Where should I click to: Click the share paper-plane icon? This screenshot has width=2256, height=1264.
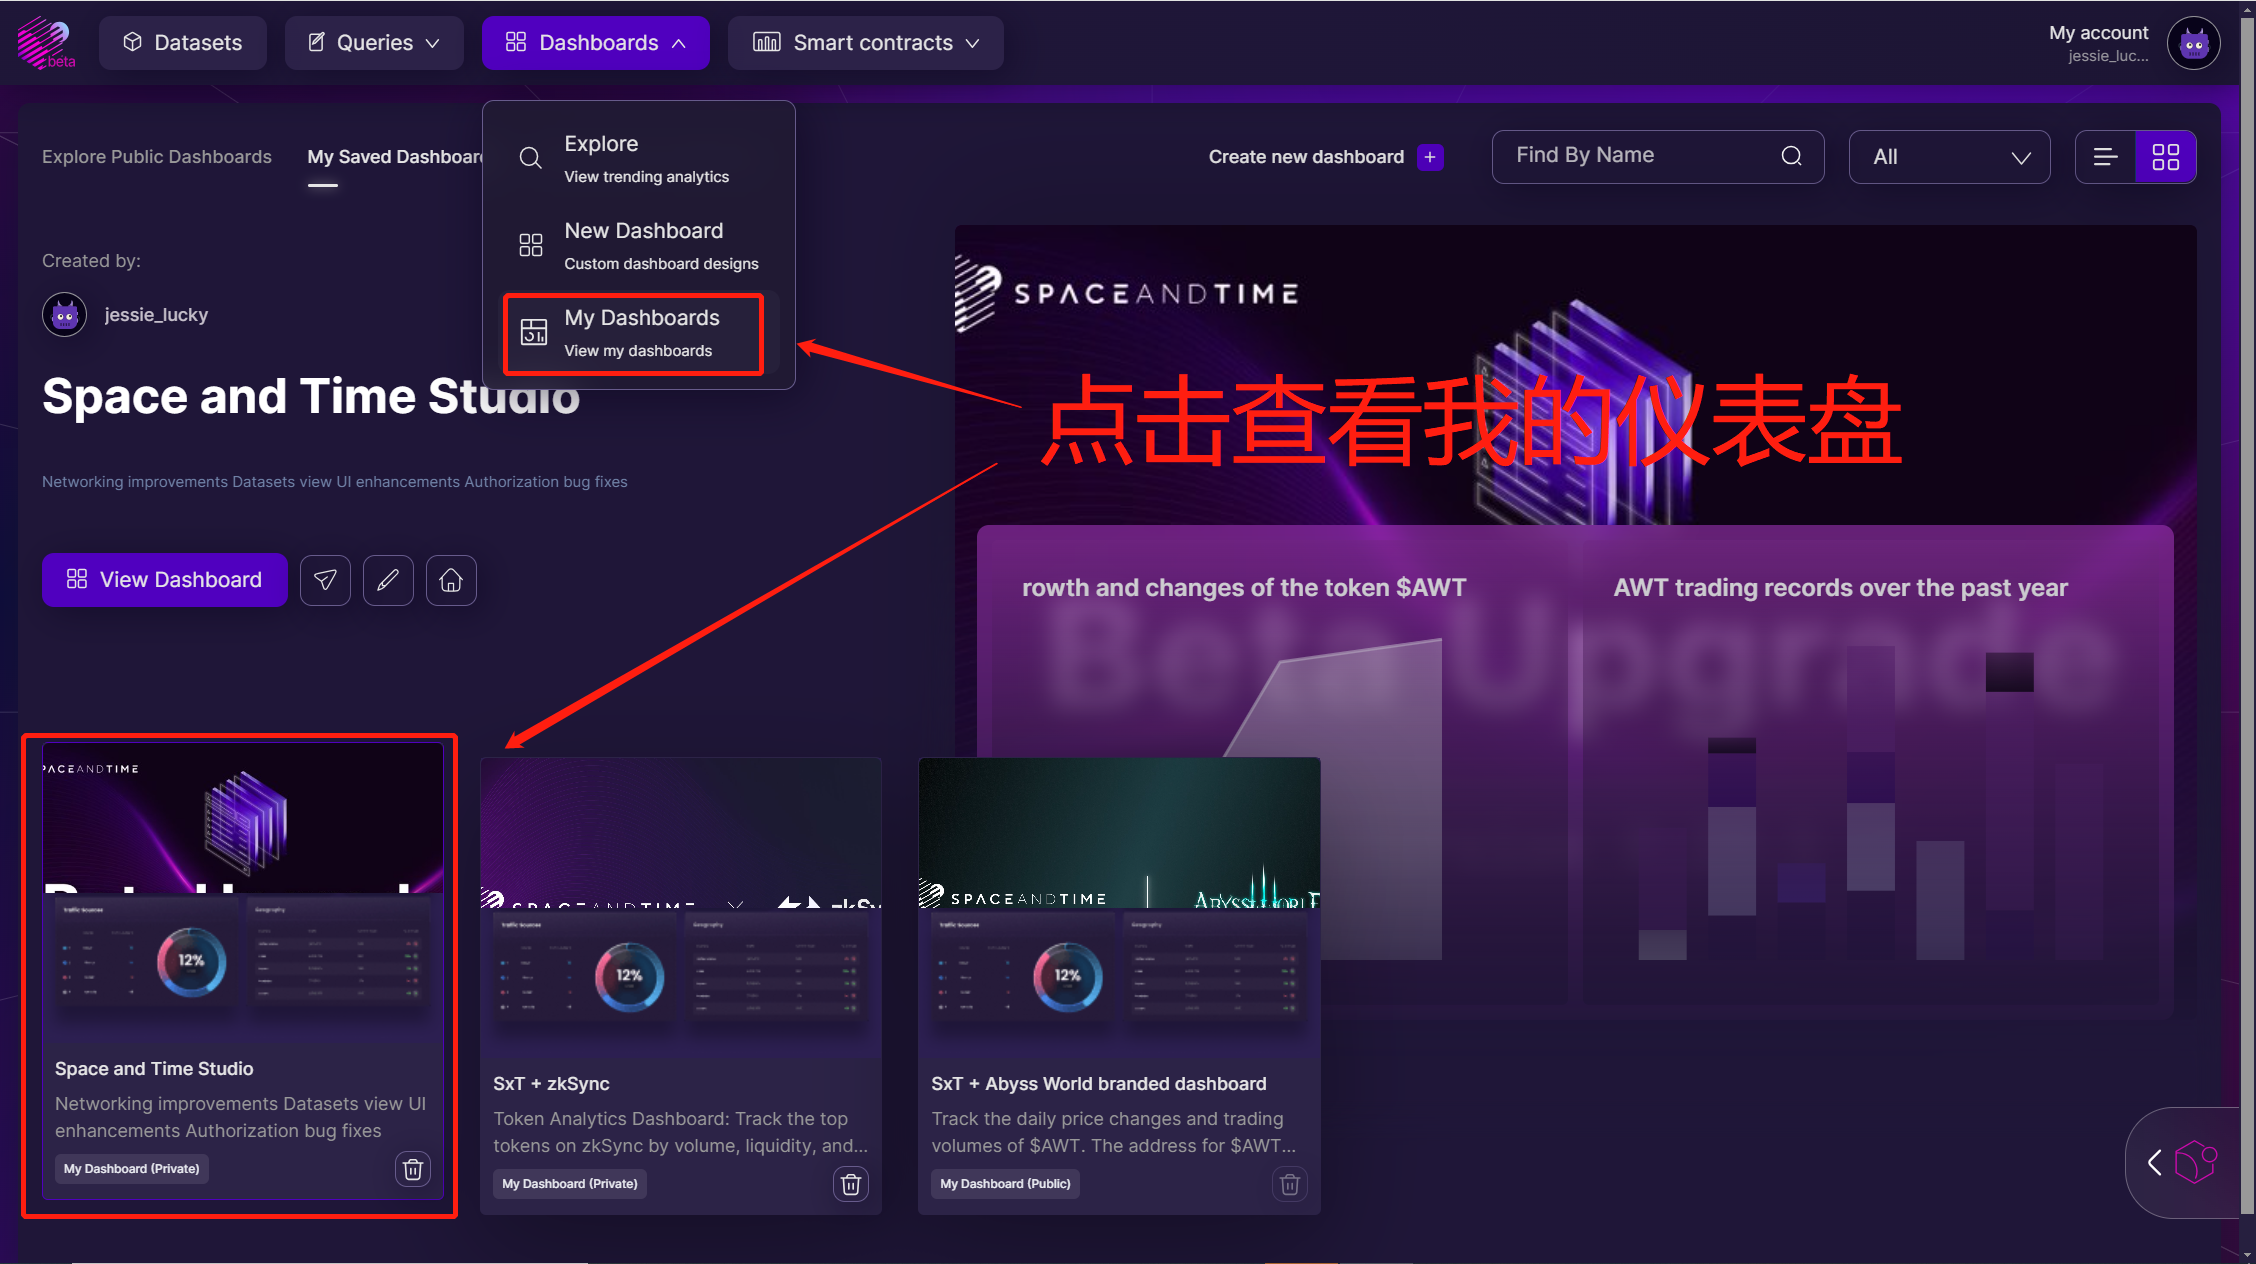tap(325, 580)
